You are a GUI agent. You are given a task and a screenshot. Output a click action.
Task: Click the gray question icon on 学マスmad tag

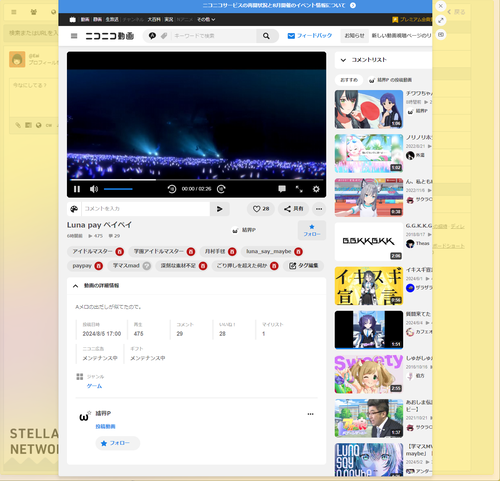click(x=147, y=266)
